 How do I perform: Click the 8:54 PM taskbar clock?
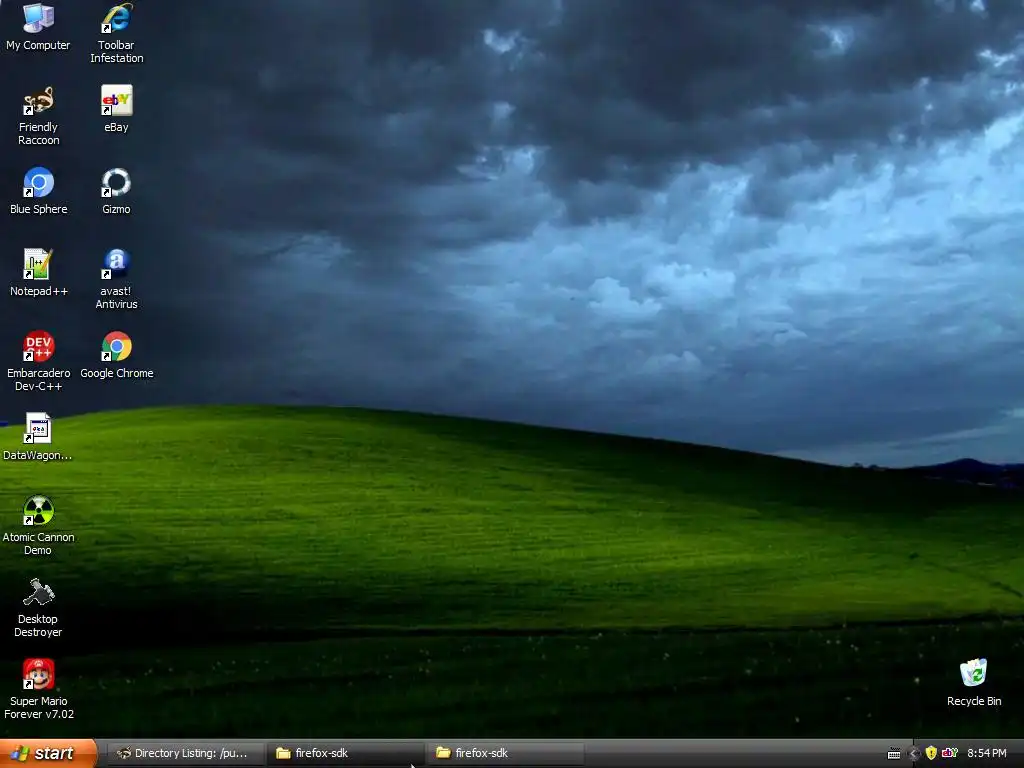coord(987,753)
